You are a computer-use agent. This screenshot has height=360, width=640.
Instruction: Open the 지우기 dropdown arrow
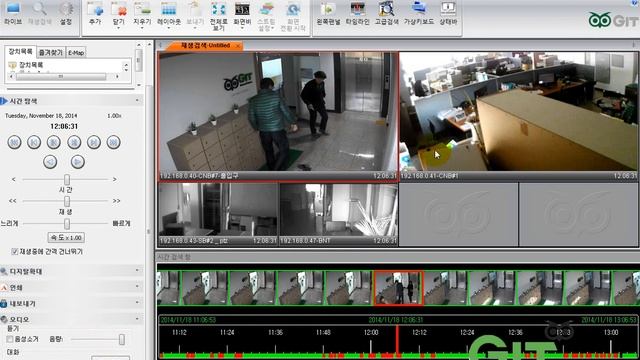tap(142, 29)
